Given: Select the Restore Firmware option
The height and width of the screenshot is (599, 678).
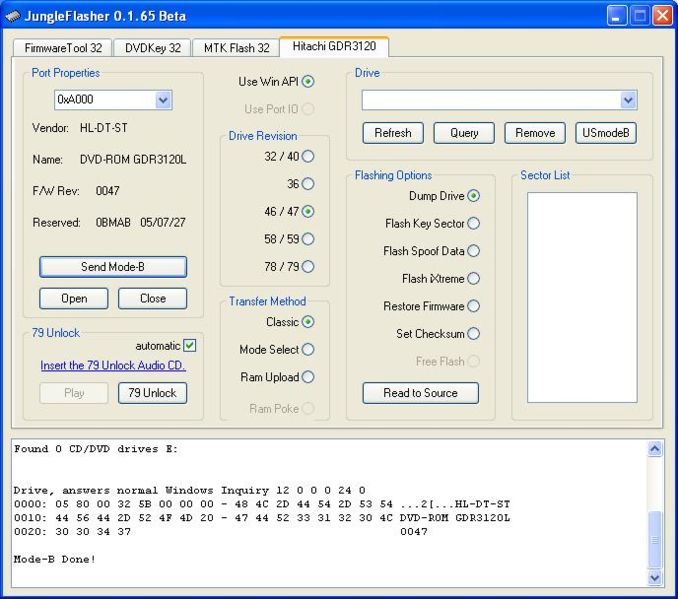Looking at the screenshot, I should [x=473, y=306].
